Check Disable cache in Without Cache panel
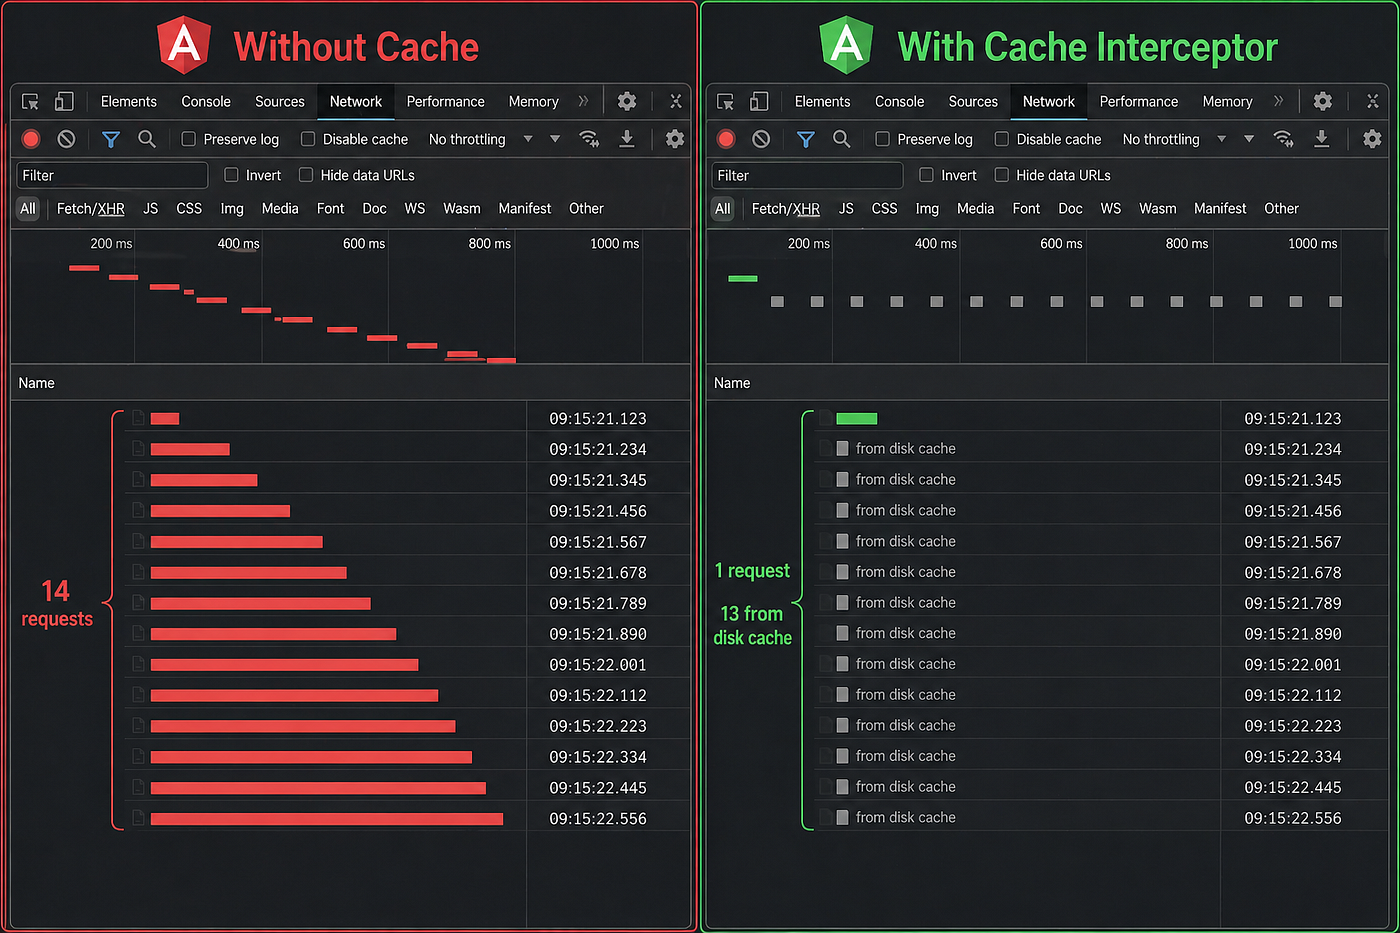This screenshot has width=1400, height=933. [x=308, y=139]
